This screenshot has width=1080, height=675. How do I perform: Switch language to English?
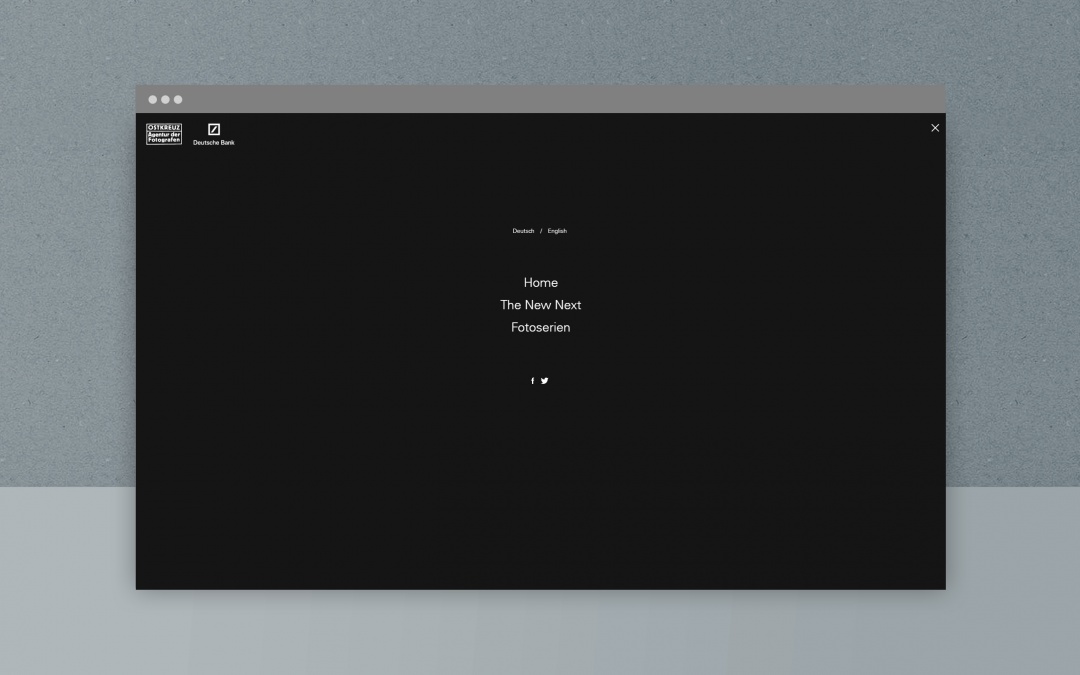point(557,231)
